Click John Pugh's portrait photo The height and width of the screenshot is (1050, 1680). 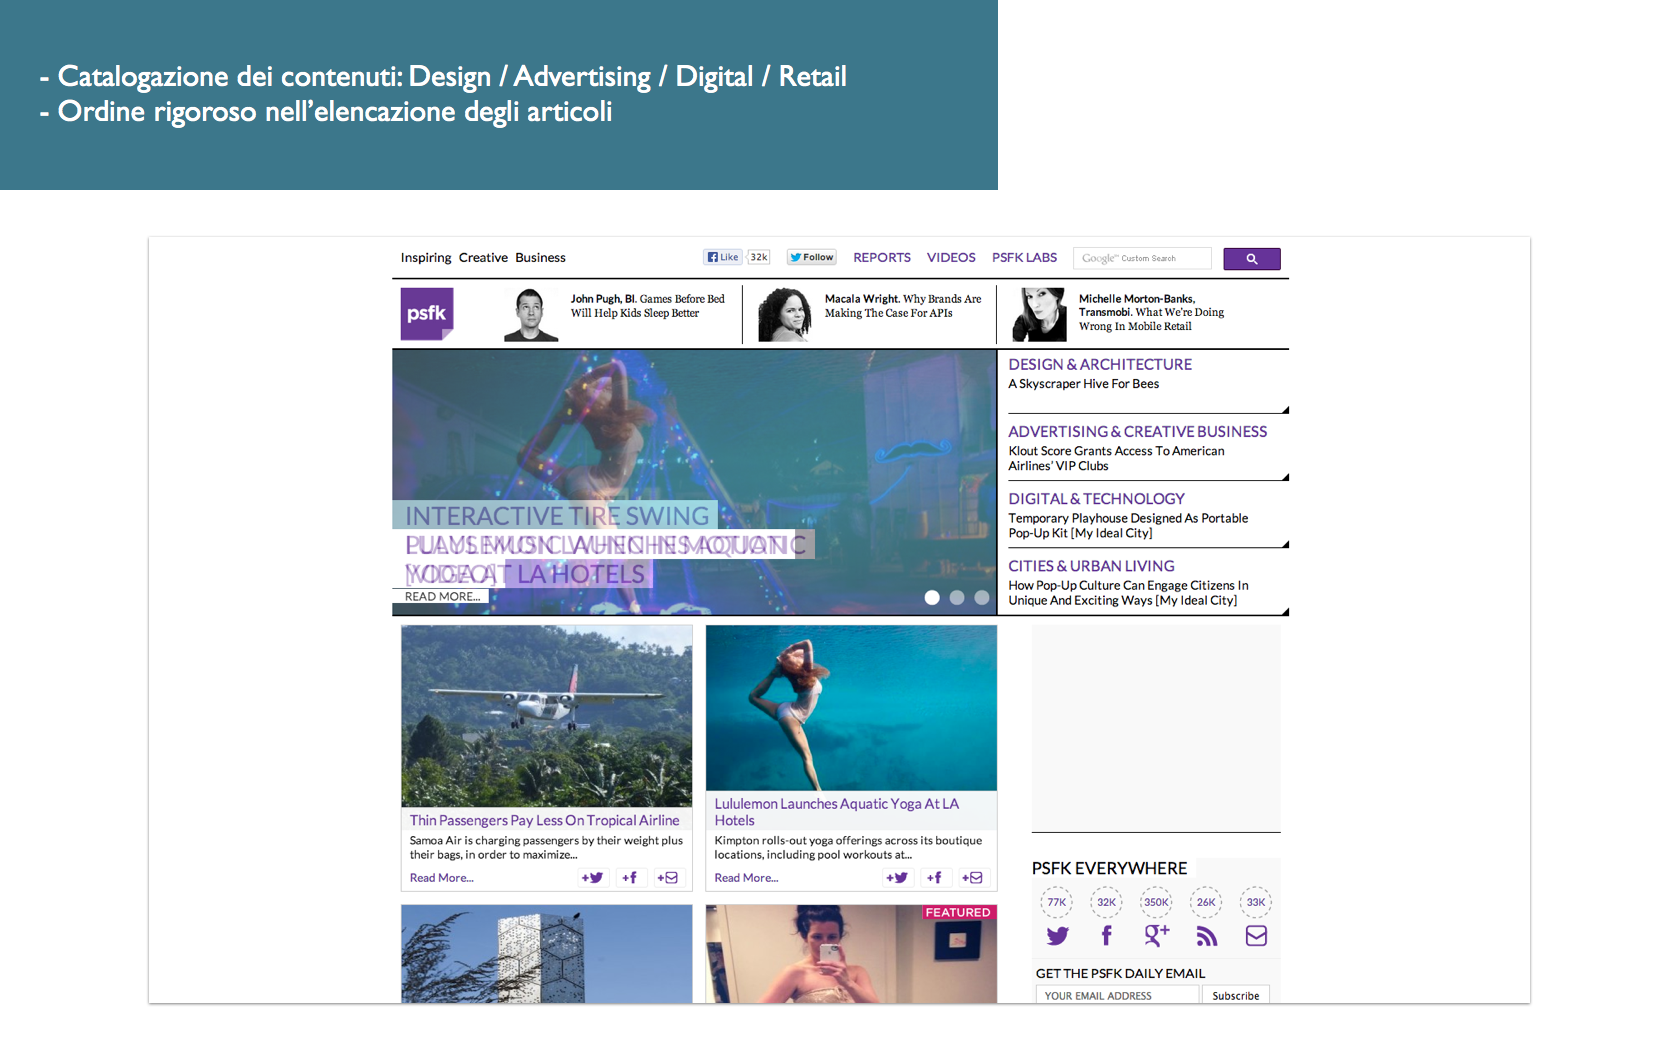[531, 315]
